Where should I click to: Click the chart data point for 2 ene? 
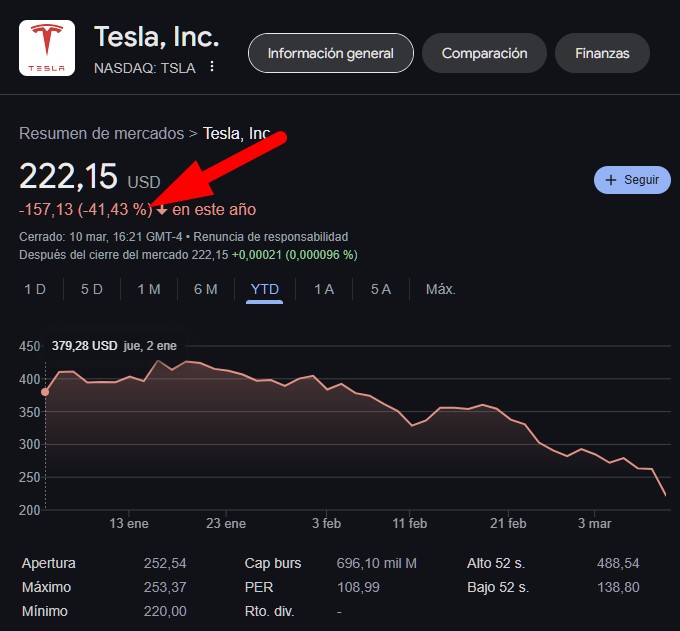(45, 392)
